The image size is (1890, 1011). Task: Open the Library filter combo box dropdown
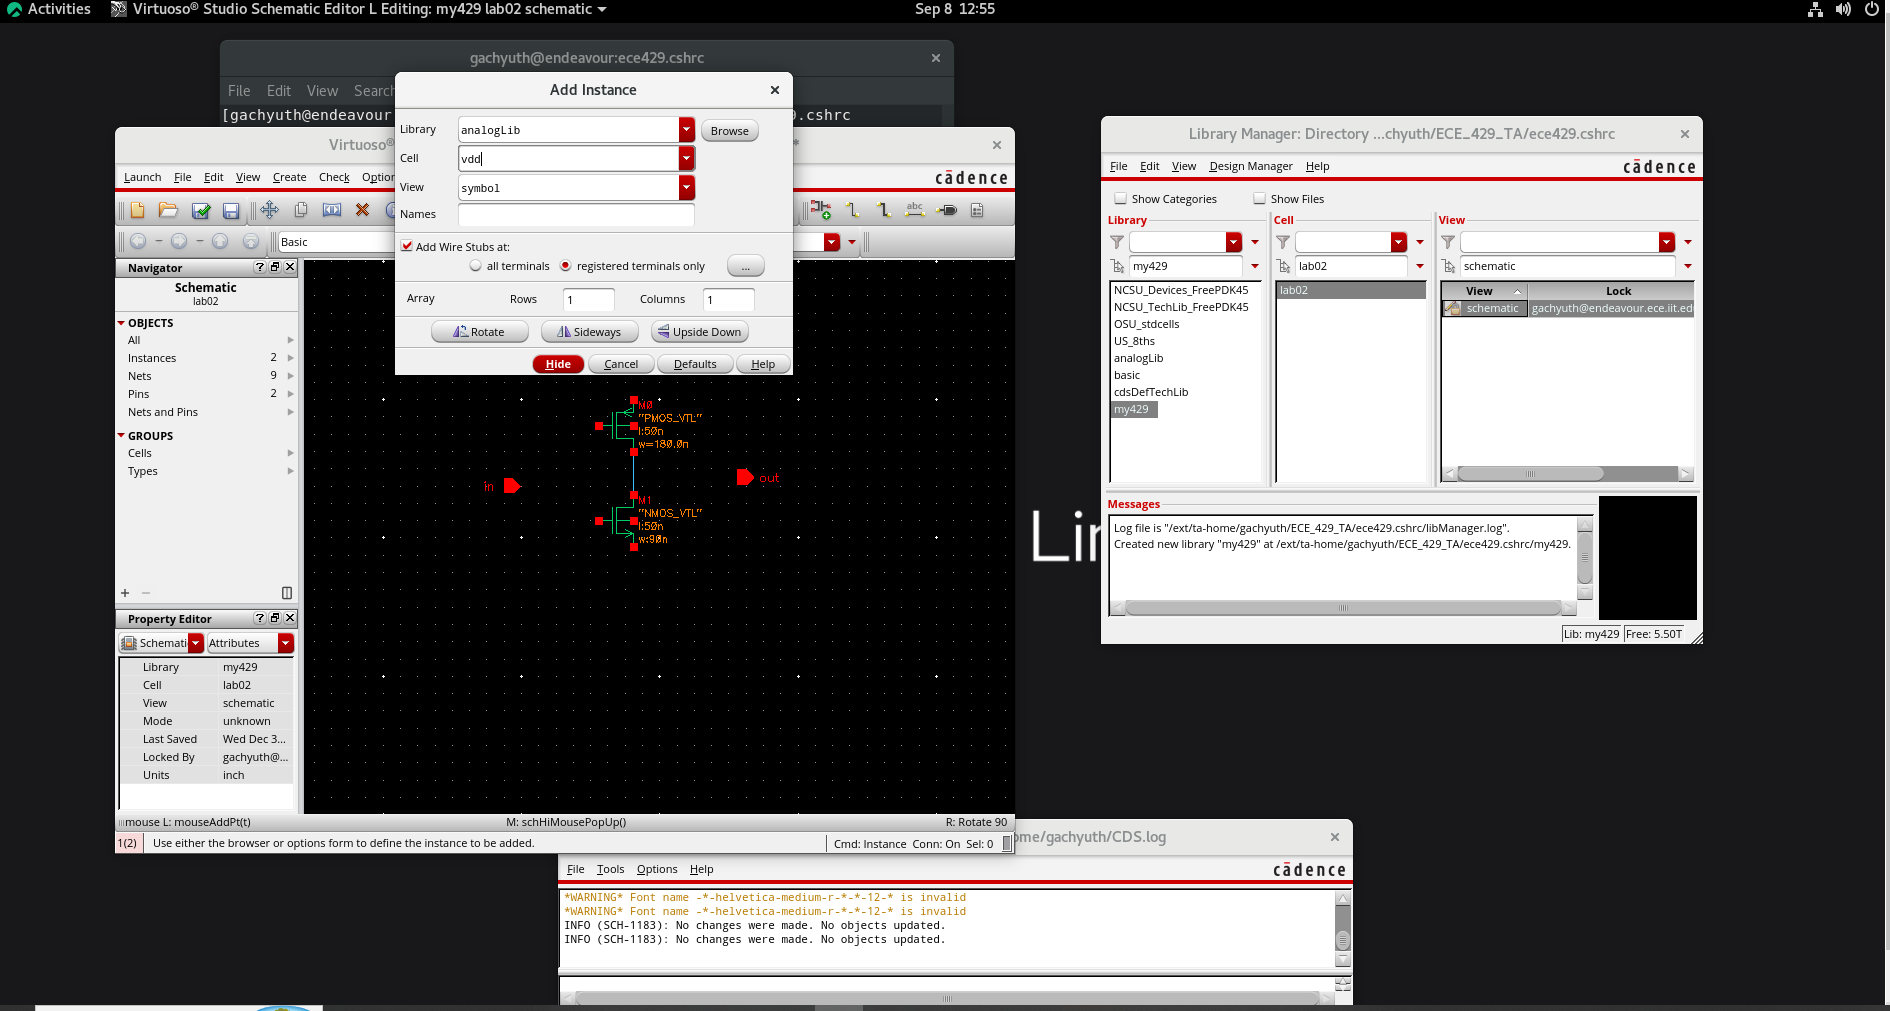coord(1234,242)
